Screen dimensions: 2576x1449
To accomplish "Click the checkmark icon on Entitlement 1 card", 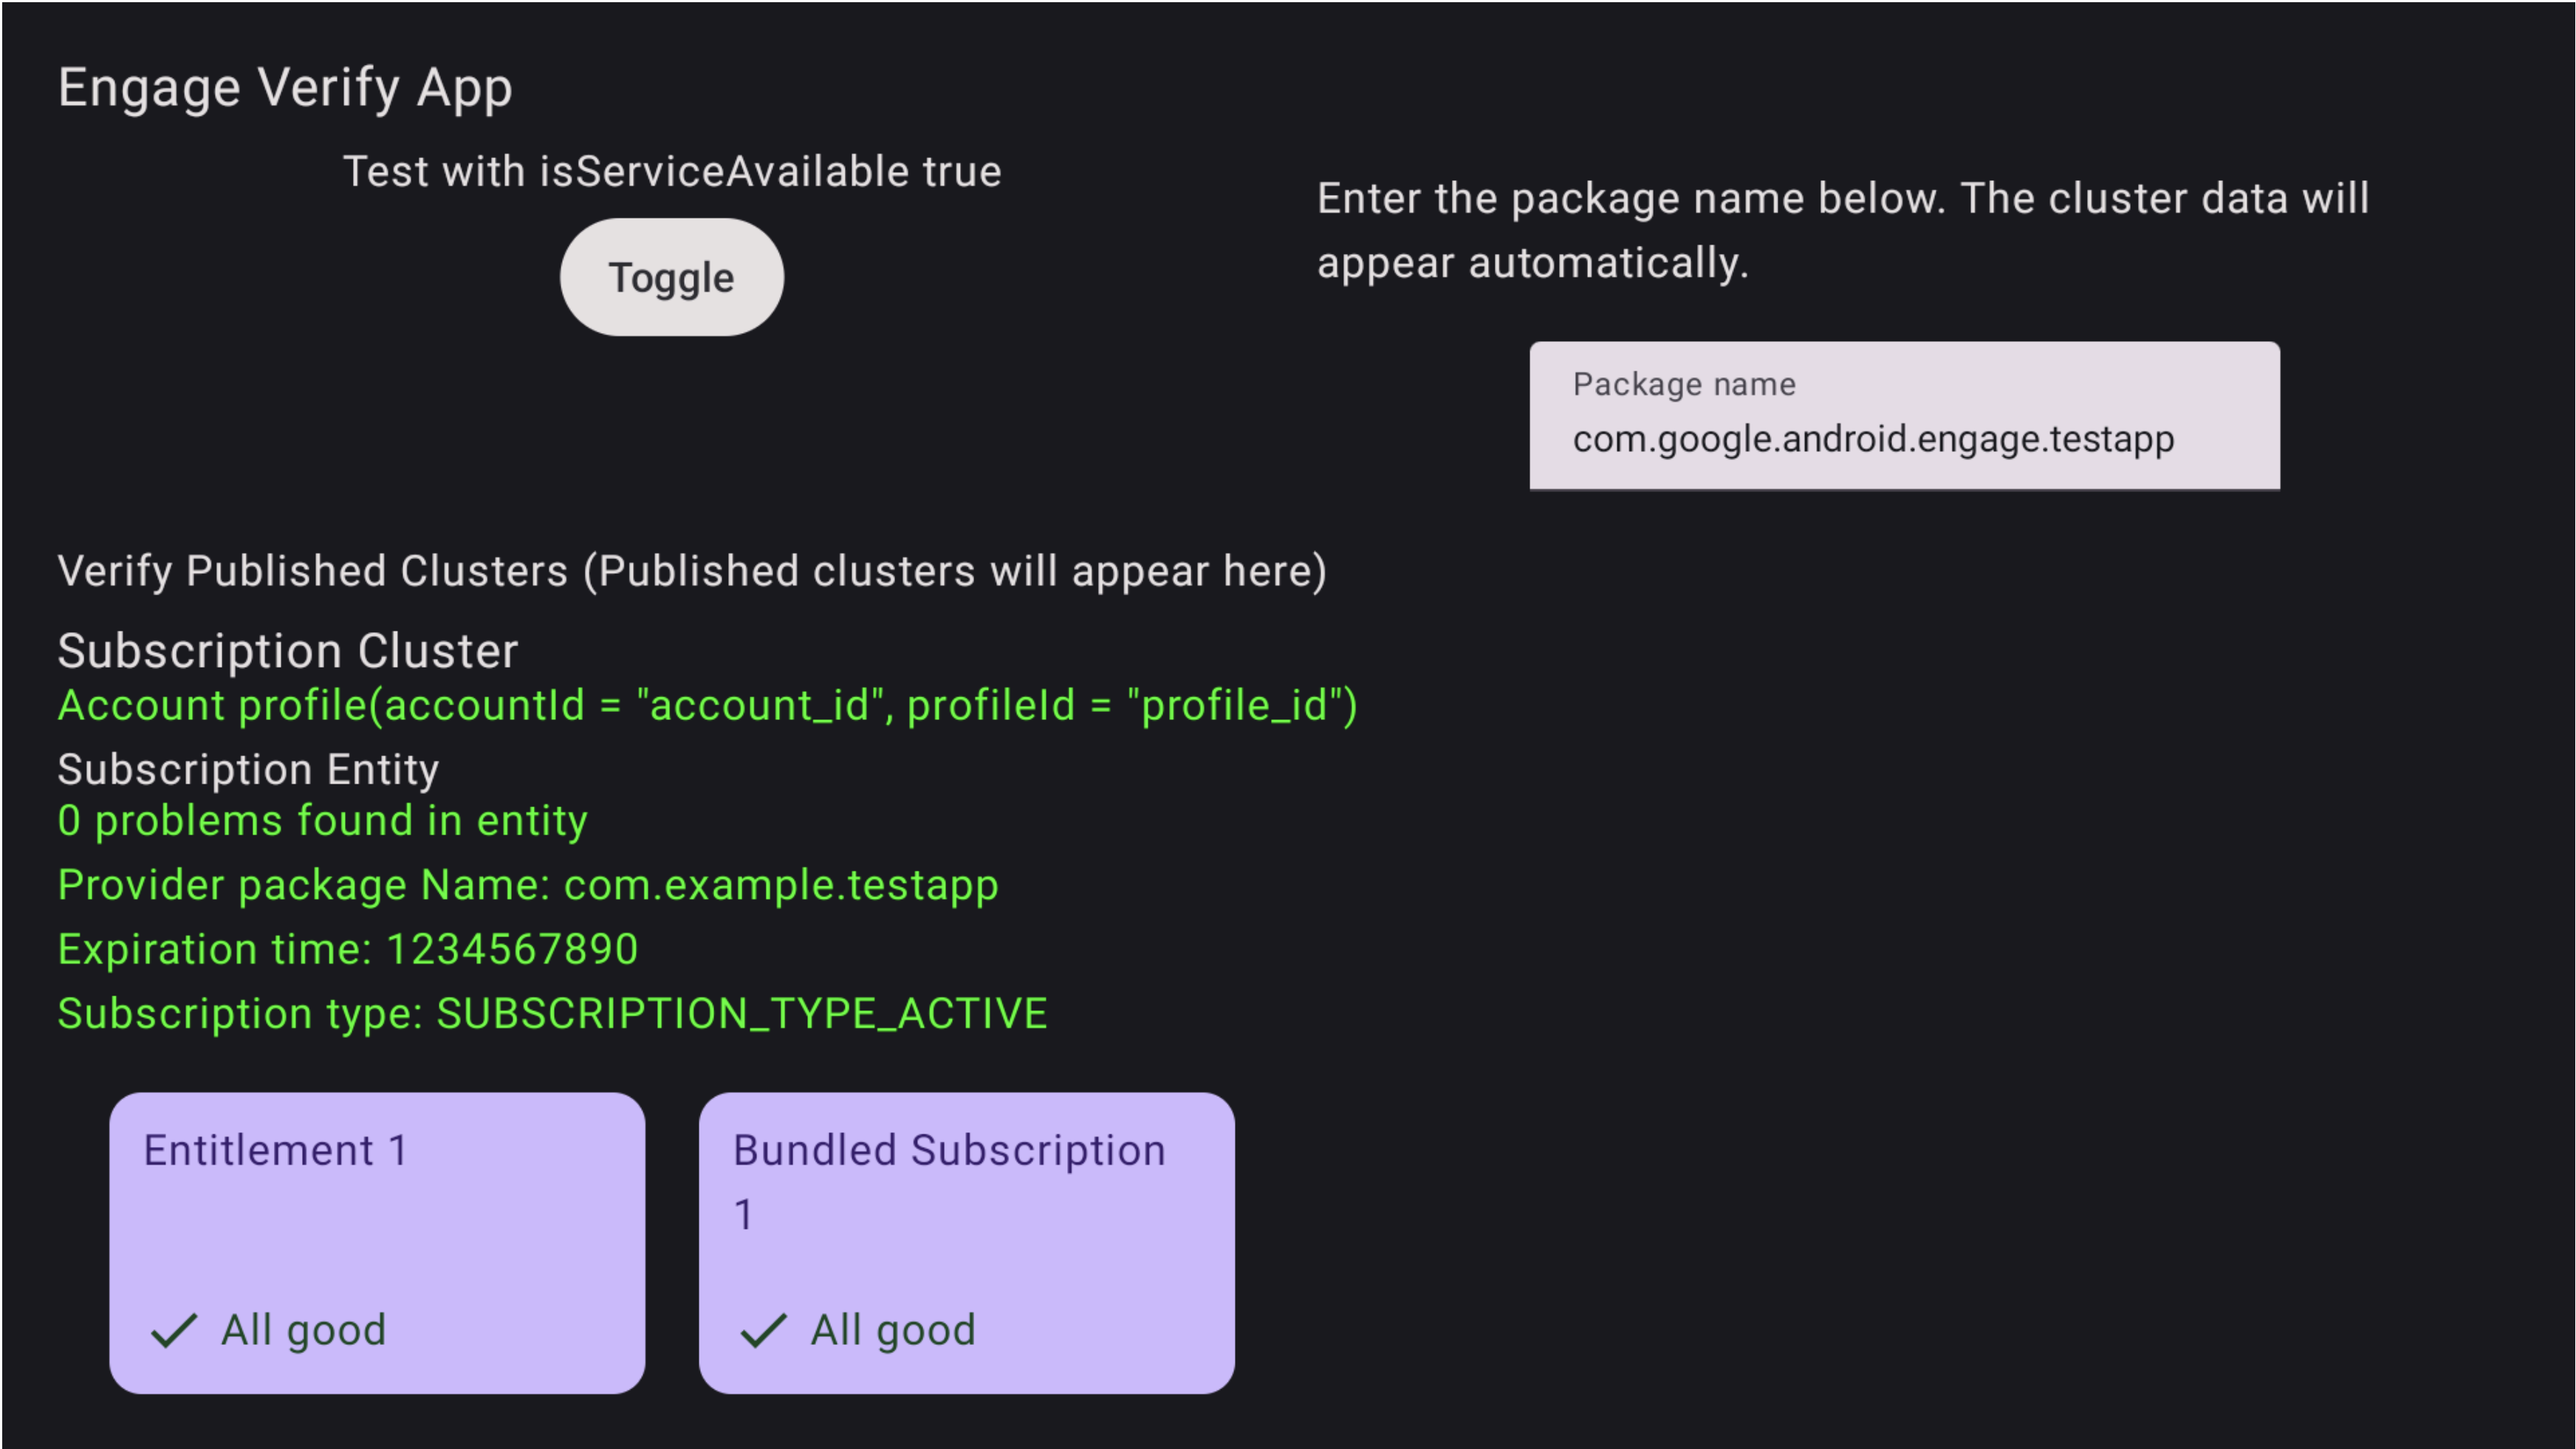I will click(175, 1330).
